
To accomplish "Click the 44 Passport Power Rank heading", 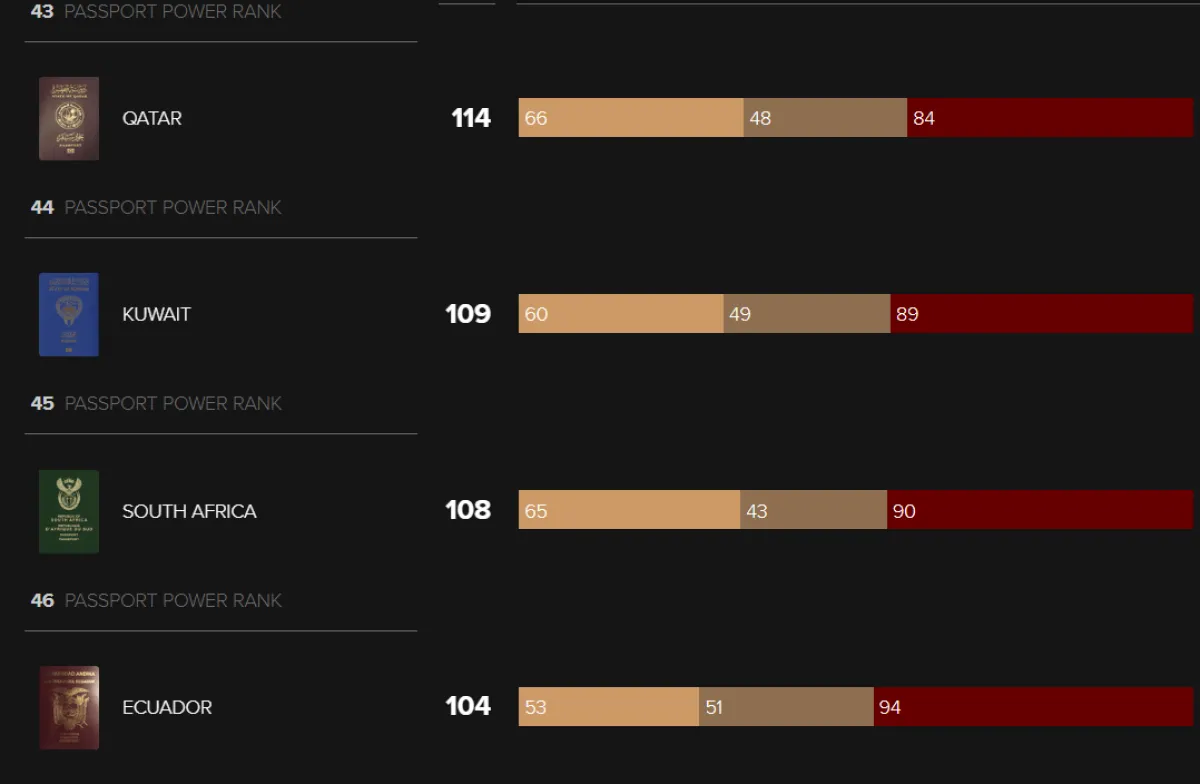I will 156,208.
